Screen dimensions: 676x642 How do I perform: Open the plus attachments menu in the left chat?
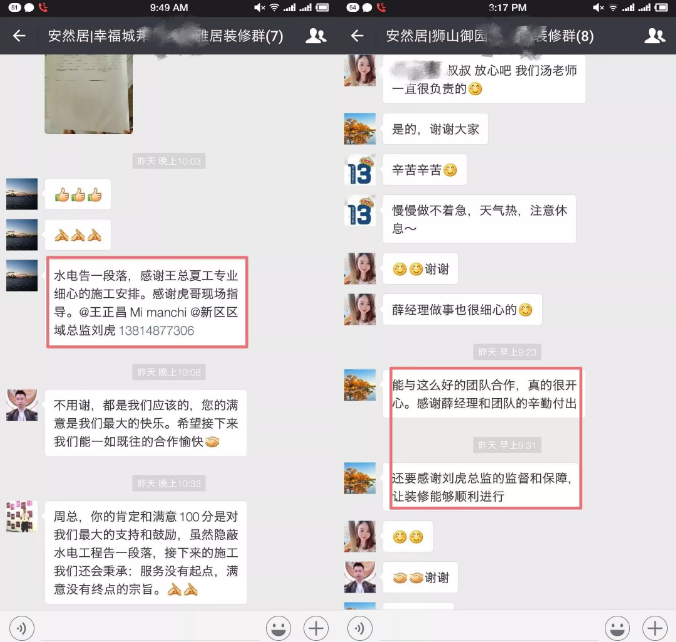point(316,628)
